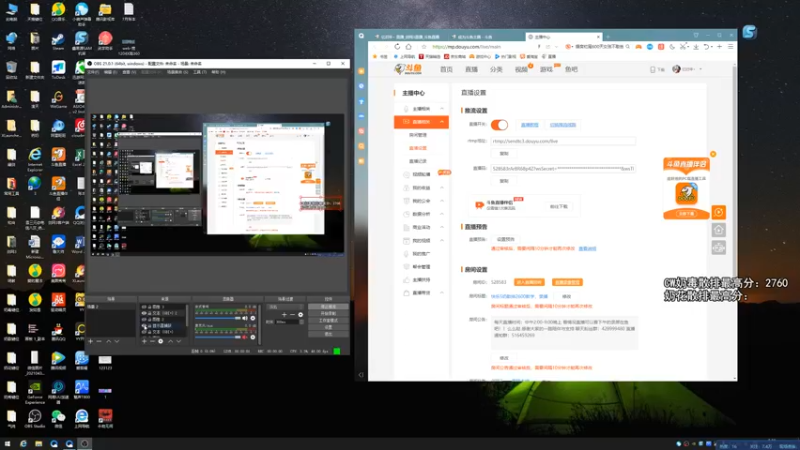This screenshot has width=800, height=450.
Task: Adjust desktop audio volume slider in OBS mixer
Action: point(217,318)
